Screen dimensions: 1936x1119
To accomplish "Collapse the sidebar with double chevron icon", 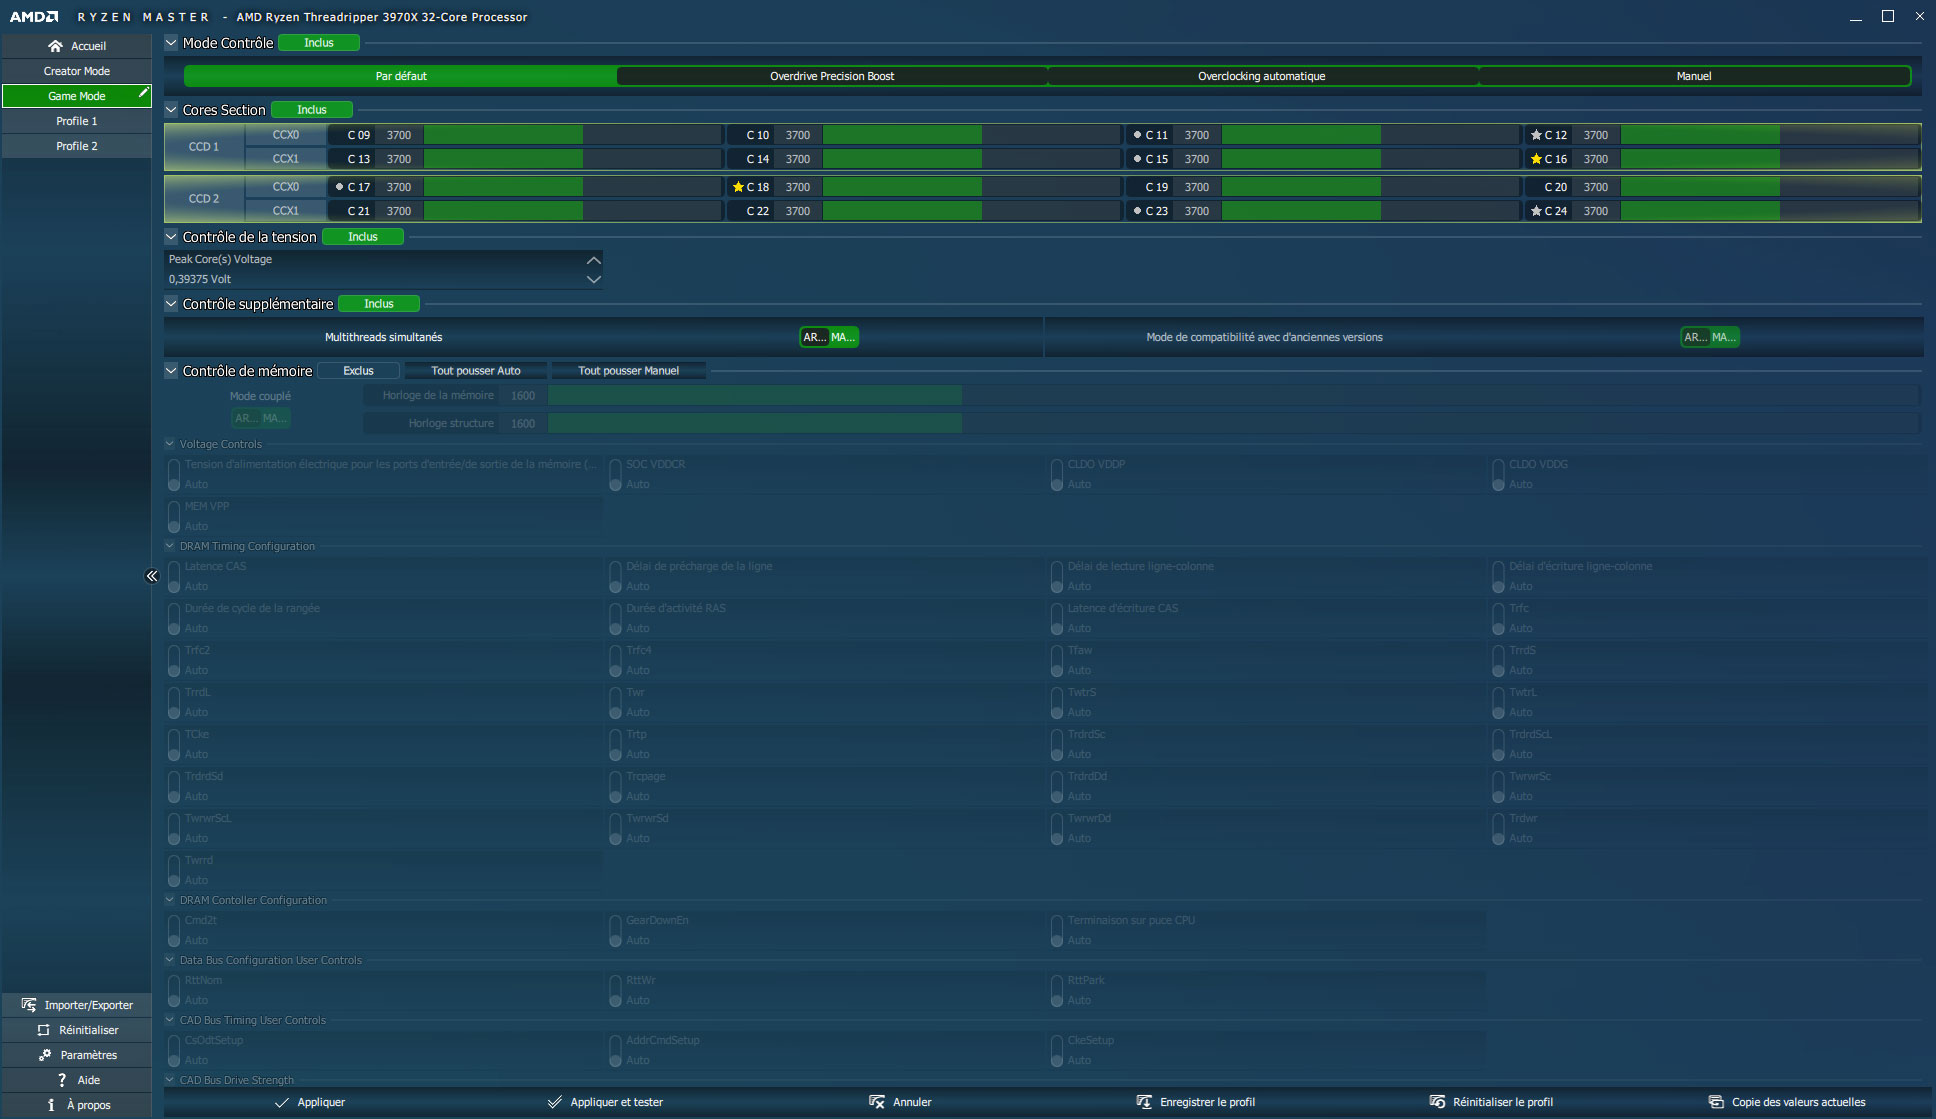I will 152,576.
